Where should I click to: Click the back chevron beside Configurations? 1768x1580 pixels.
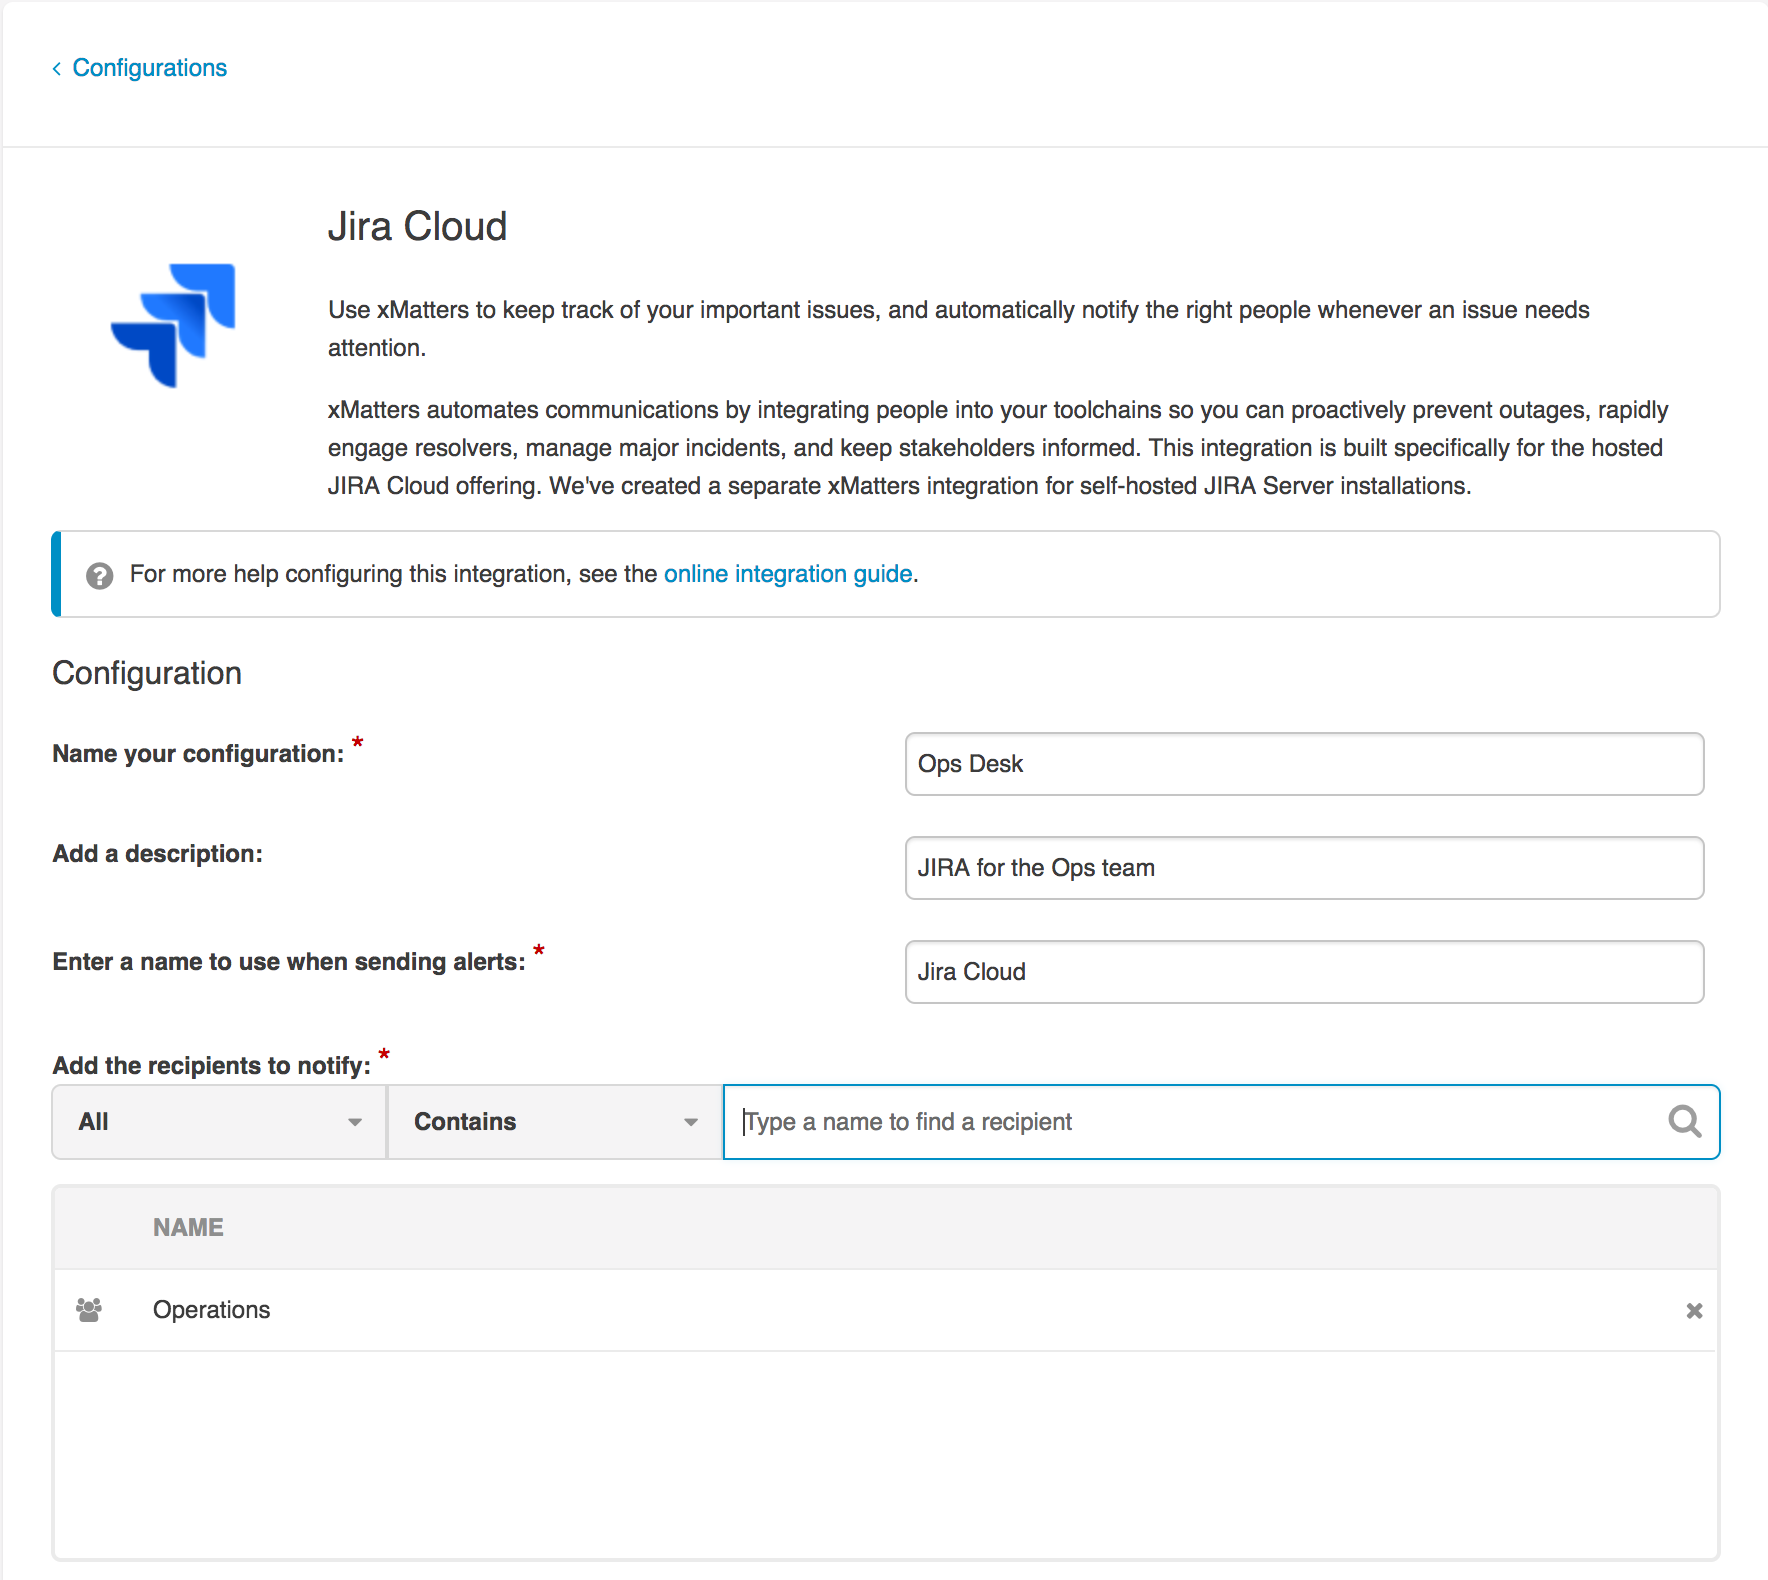pyautogui.click(x=57, y=68)
